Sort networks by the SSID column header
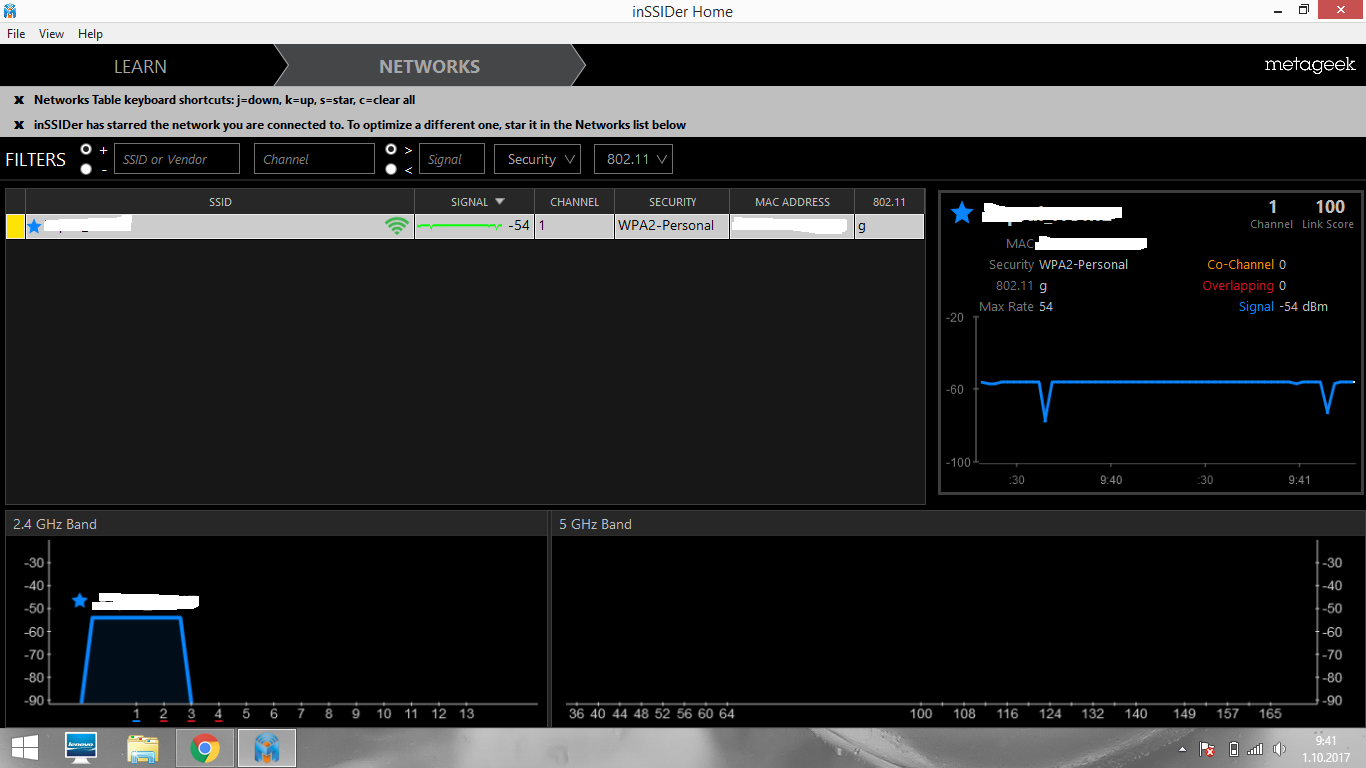 pyautogui.click(x=220, y=201)
